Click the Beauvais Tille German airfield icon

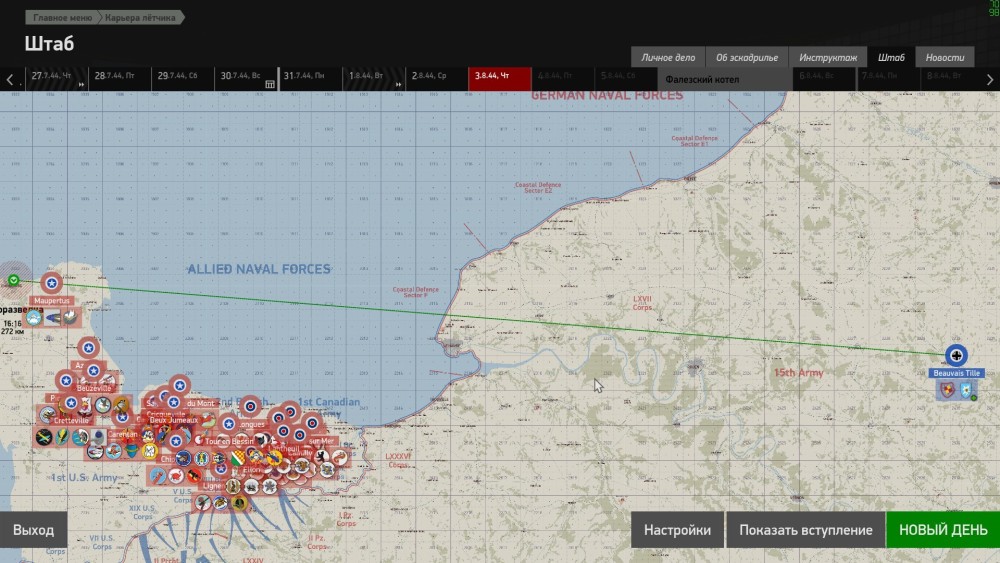tap(957, 354)
